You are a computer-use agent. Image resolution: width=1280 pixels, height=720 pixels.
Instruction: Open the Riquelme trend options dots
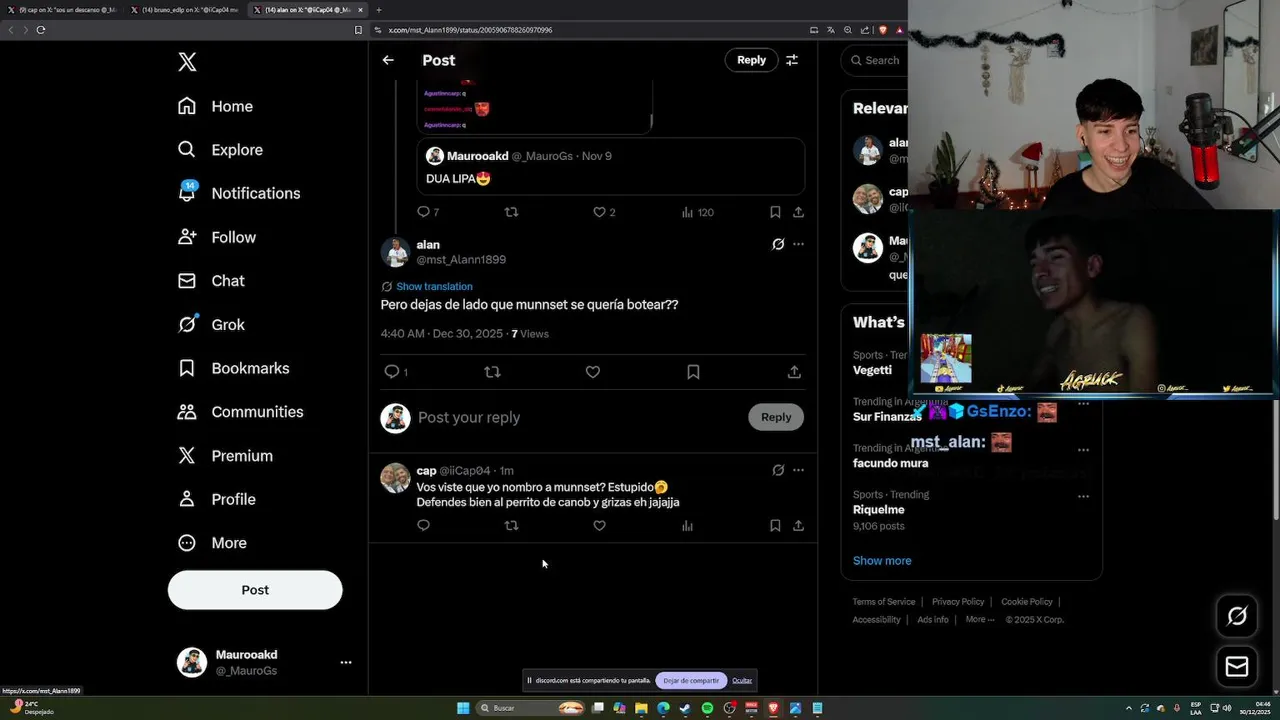click(1083, 496)
